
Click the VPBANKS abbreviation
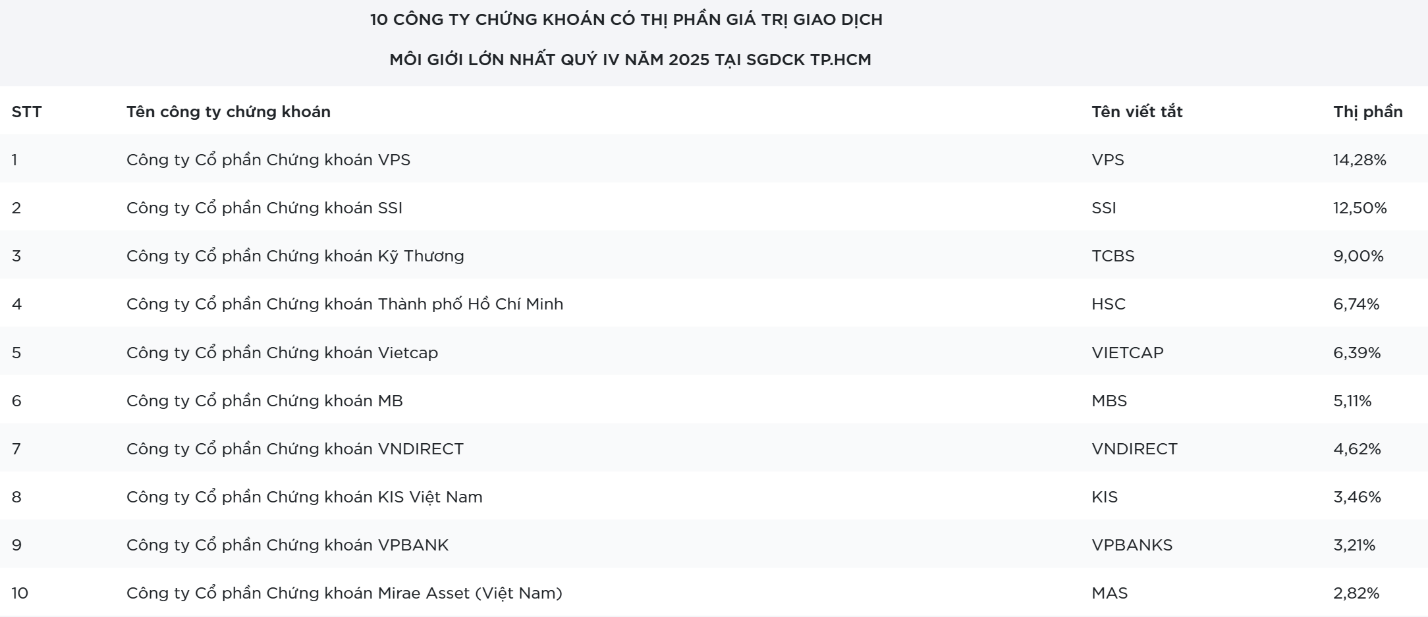(x=1132, y=545)
